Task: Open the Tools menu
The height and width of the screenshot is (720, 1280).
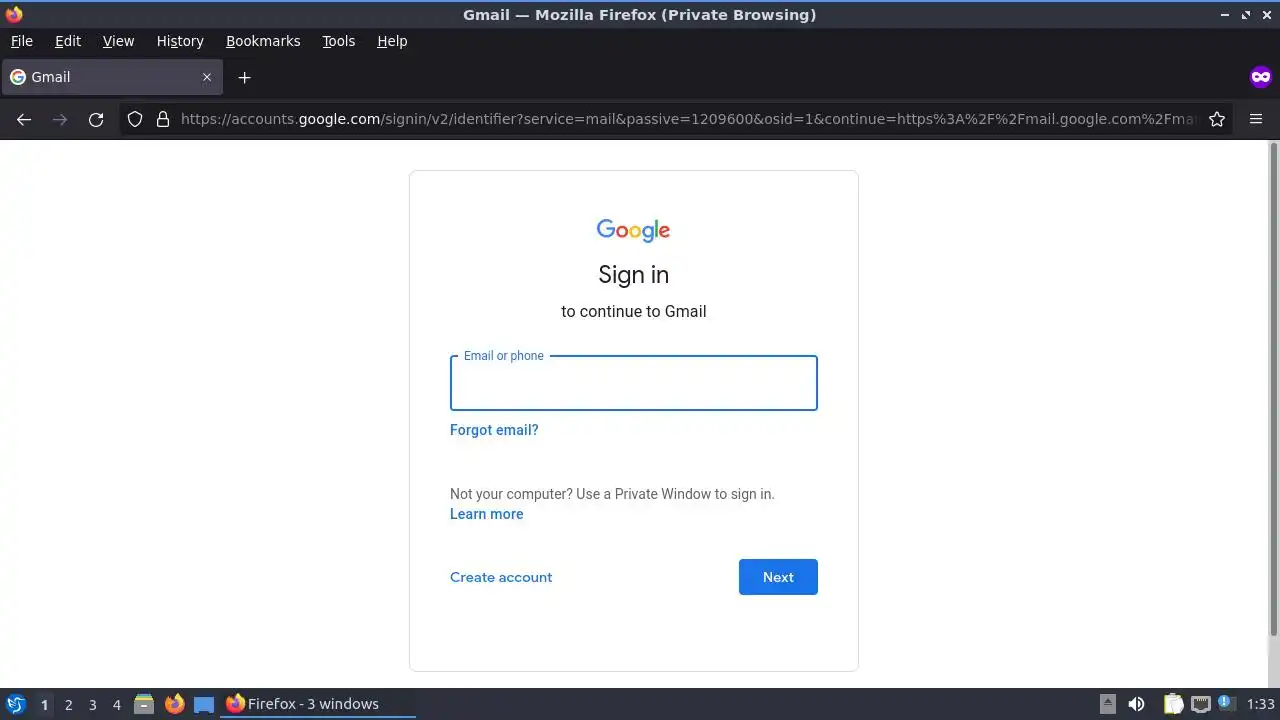Action: (338, 41)
